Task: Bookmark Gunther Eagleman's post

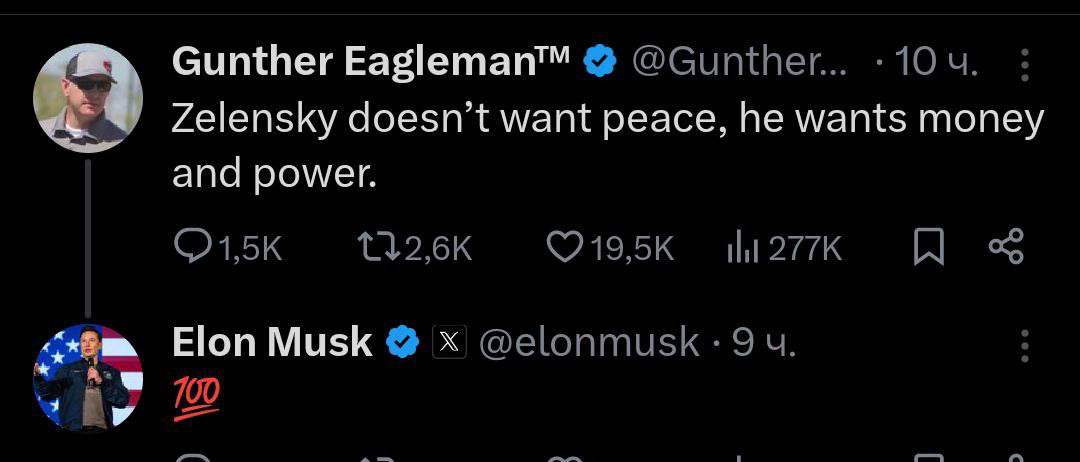Action: coord(929,248)
